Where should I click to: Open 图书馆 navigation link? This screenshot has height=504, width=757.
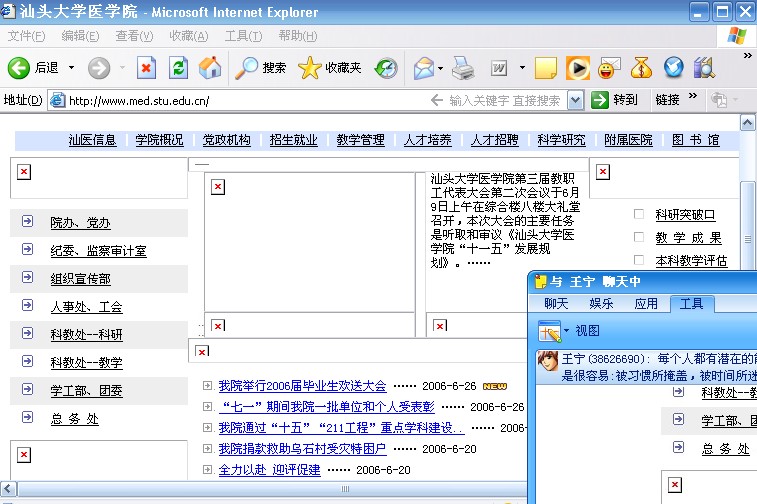click(x=696, y=140)
